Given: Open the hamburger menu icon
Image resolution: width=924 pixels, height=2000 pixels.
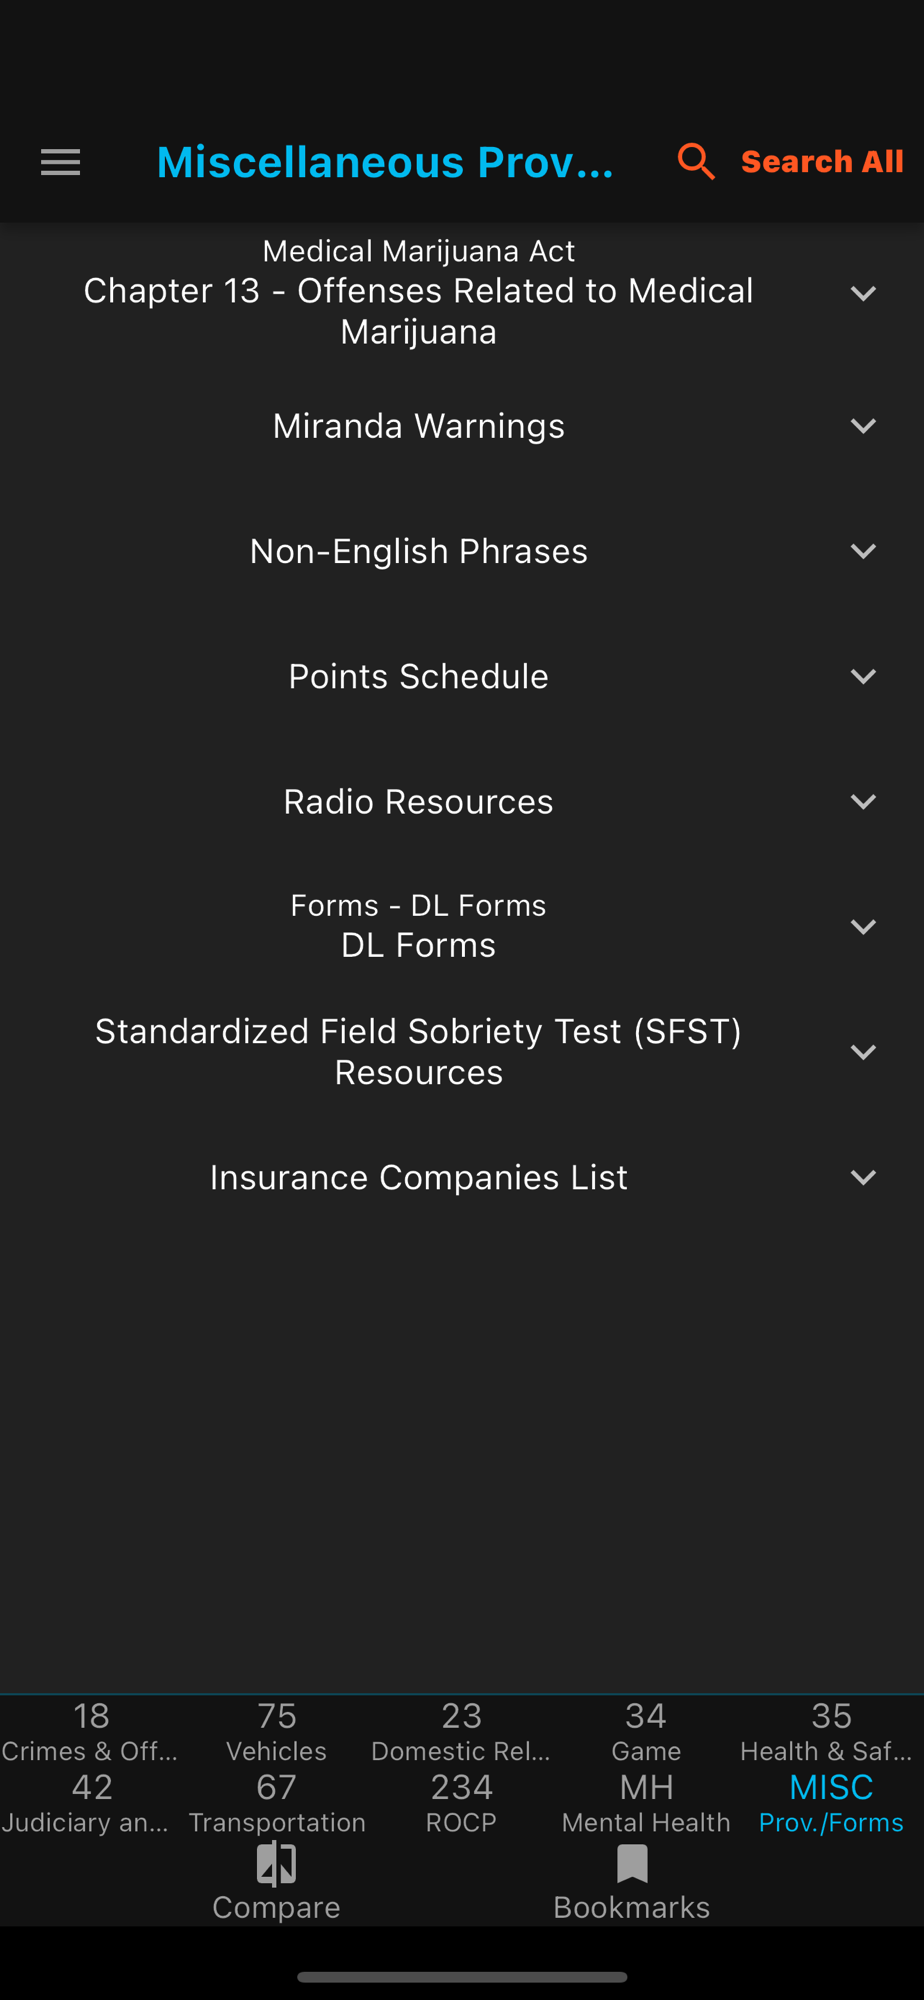Looking at the screenshot, I should 60,162.
